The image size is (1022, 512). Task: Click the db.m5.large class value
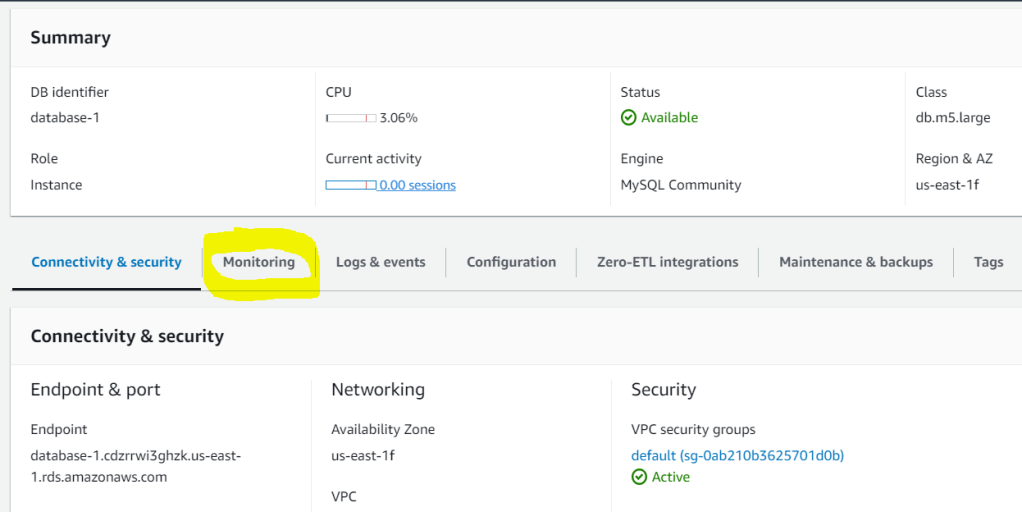(x=952, y=118)
